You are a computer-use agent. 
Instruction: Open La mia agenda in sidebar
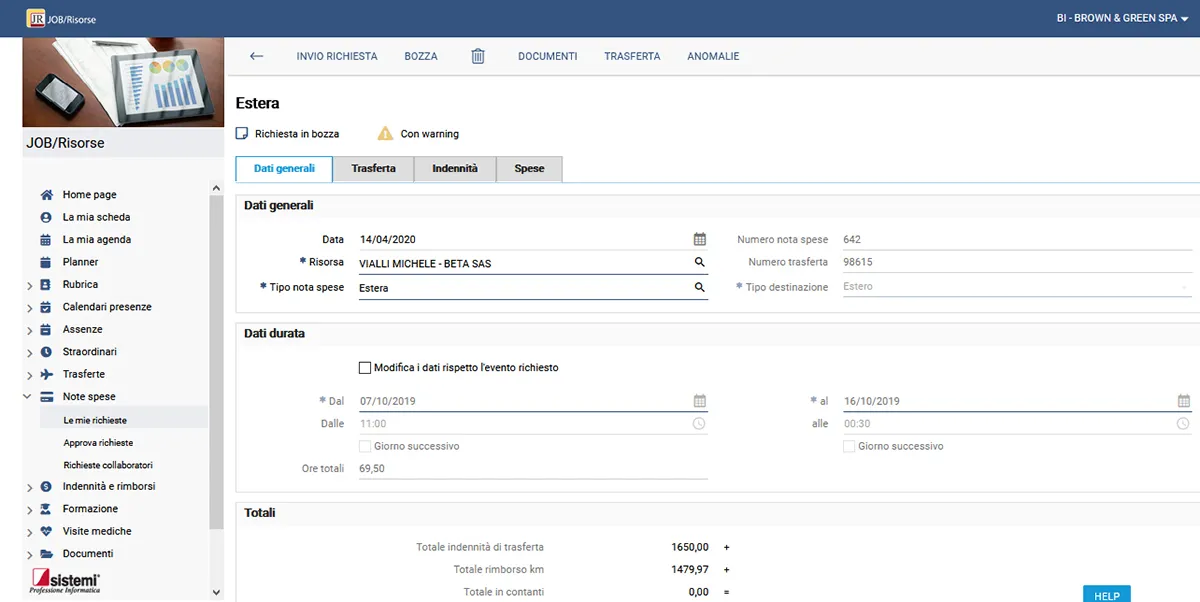[96, 240]
